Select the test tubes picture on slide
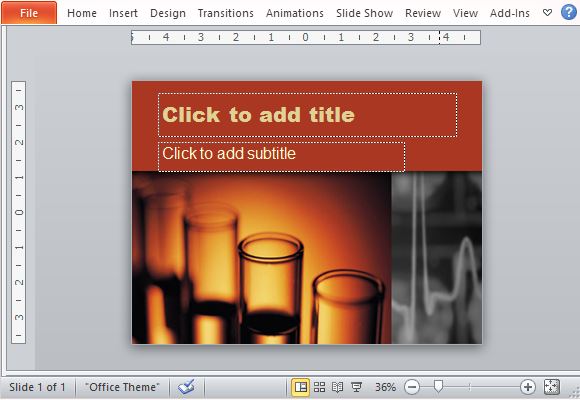 point(262,258)
